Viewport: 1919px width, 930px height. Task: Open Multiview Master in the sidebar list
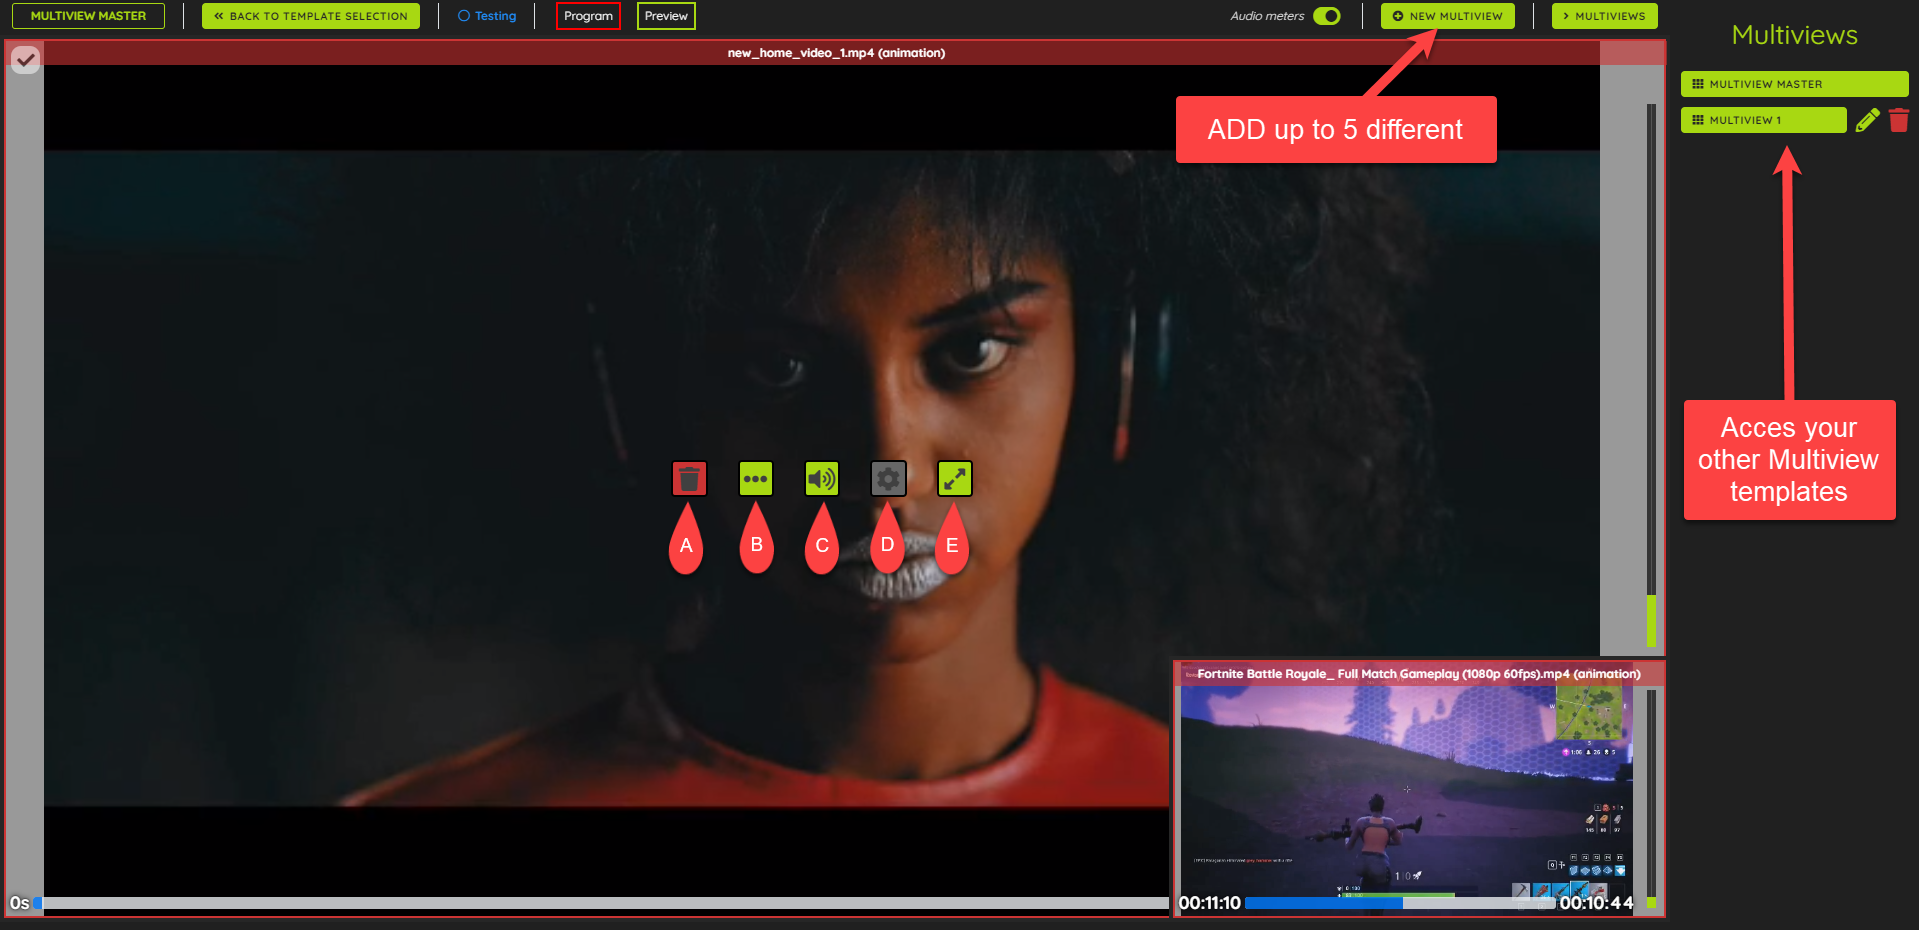point(1794,84)
